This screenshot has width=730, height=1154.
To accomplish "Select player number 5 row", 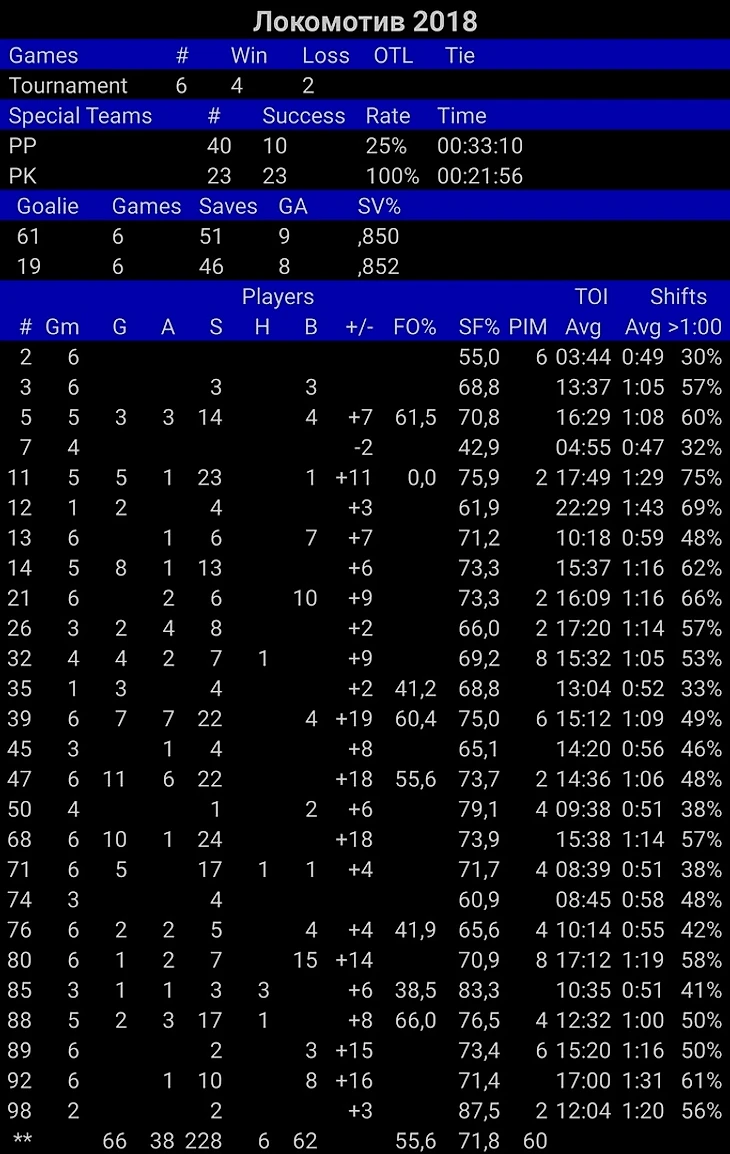I will coord(365,417).
